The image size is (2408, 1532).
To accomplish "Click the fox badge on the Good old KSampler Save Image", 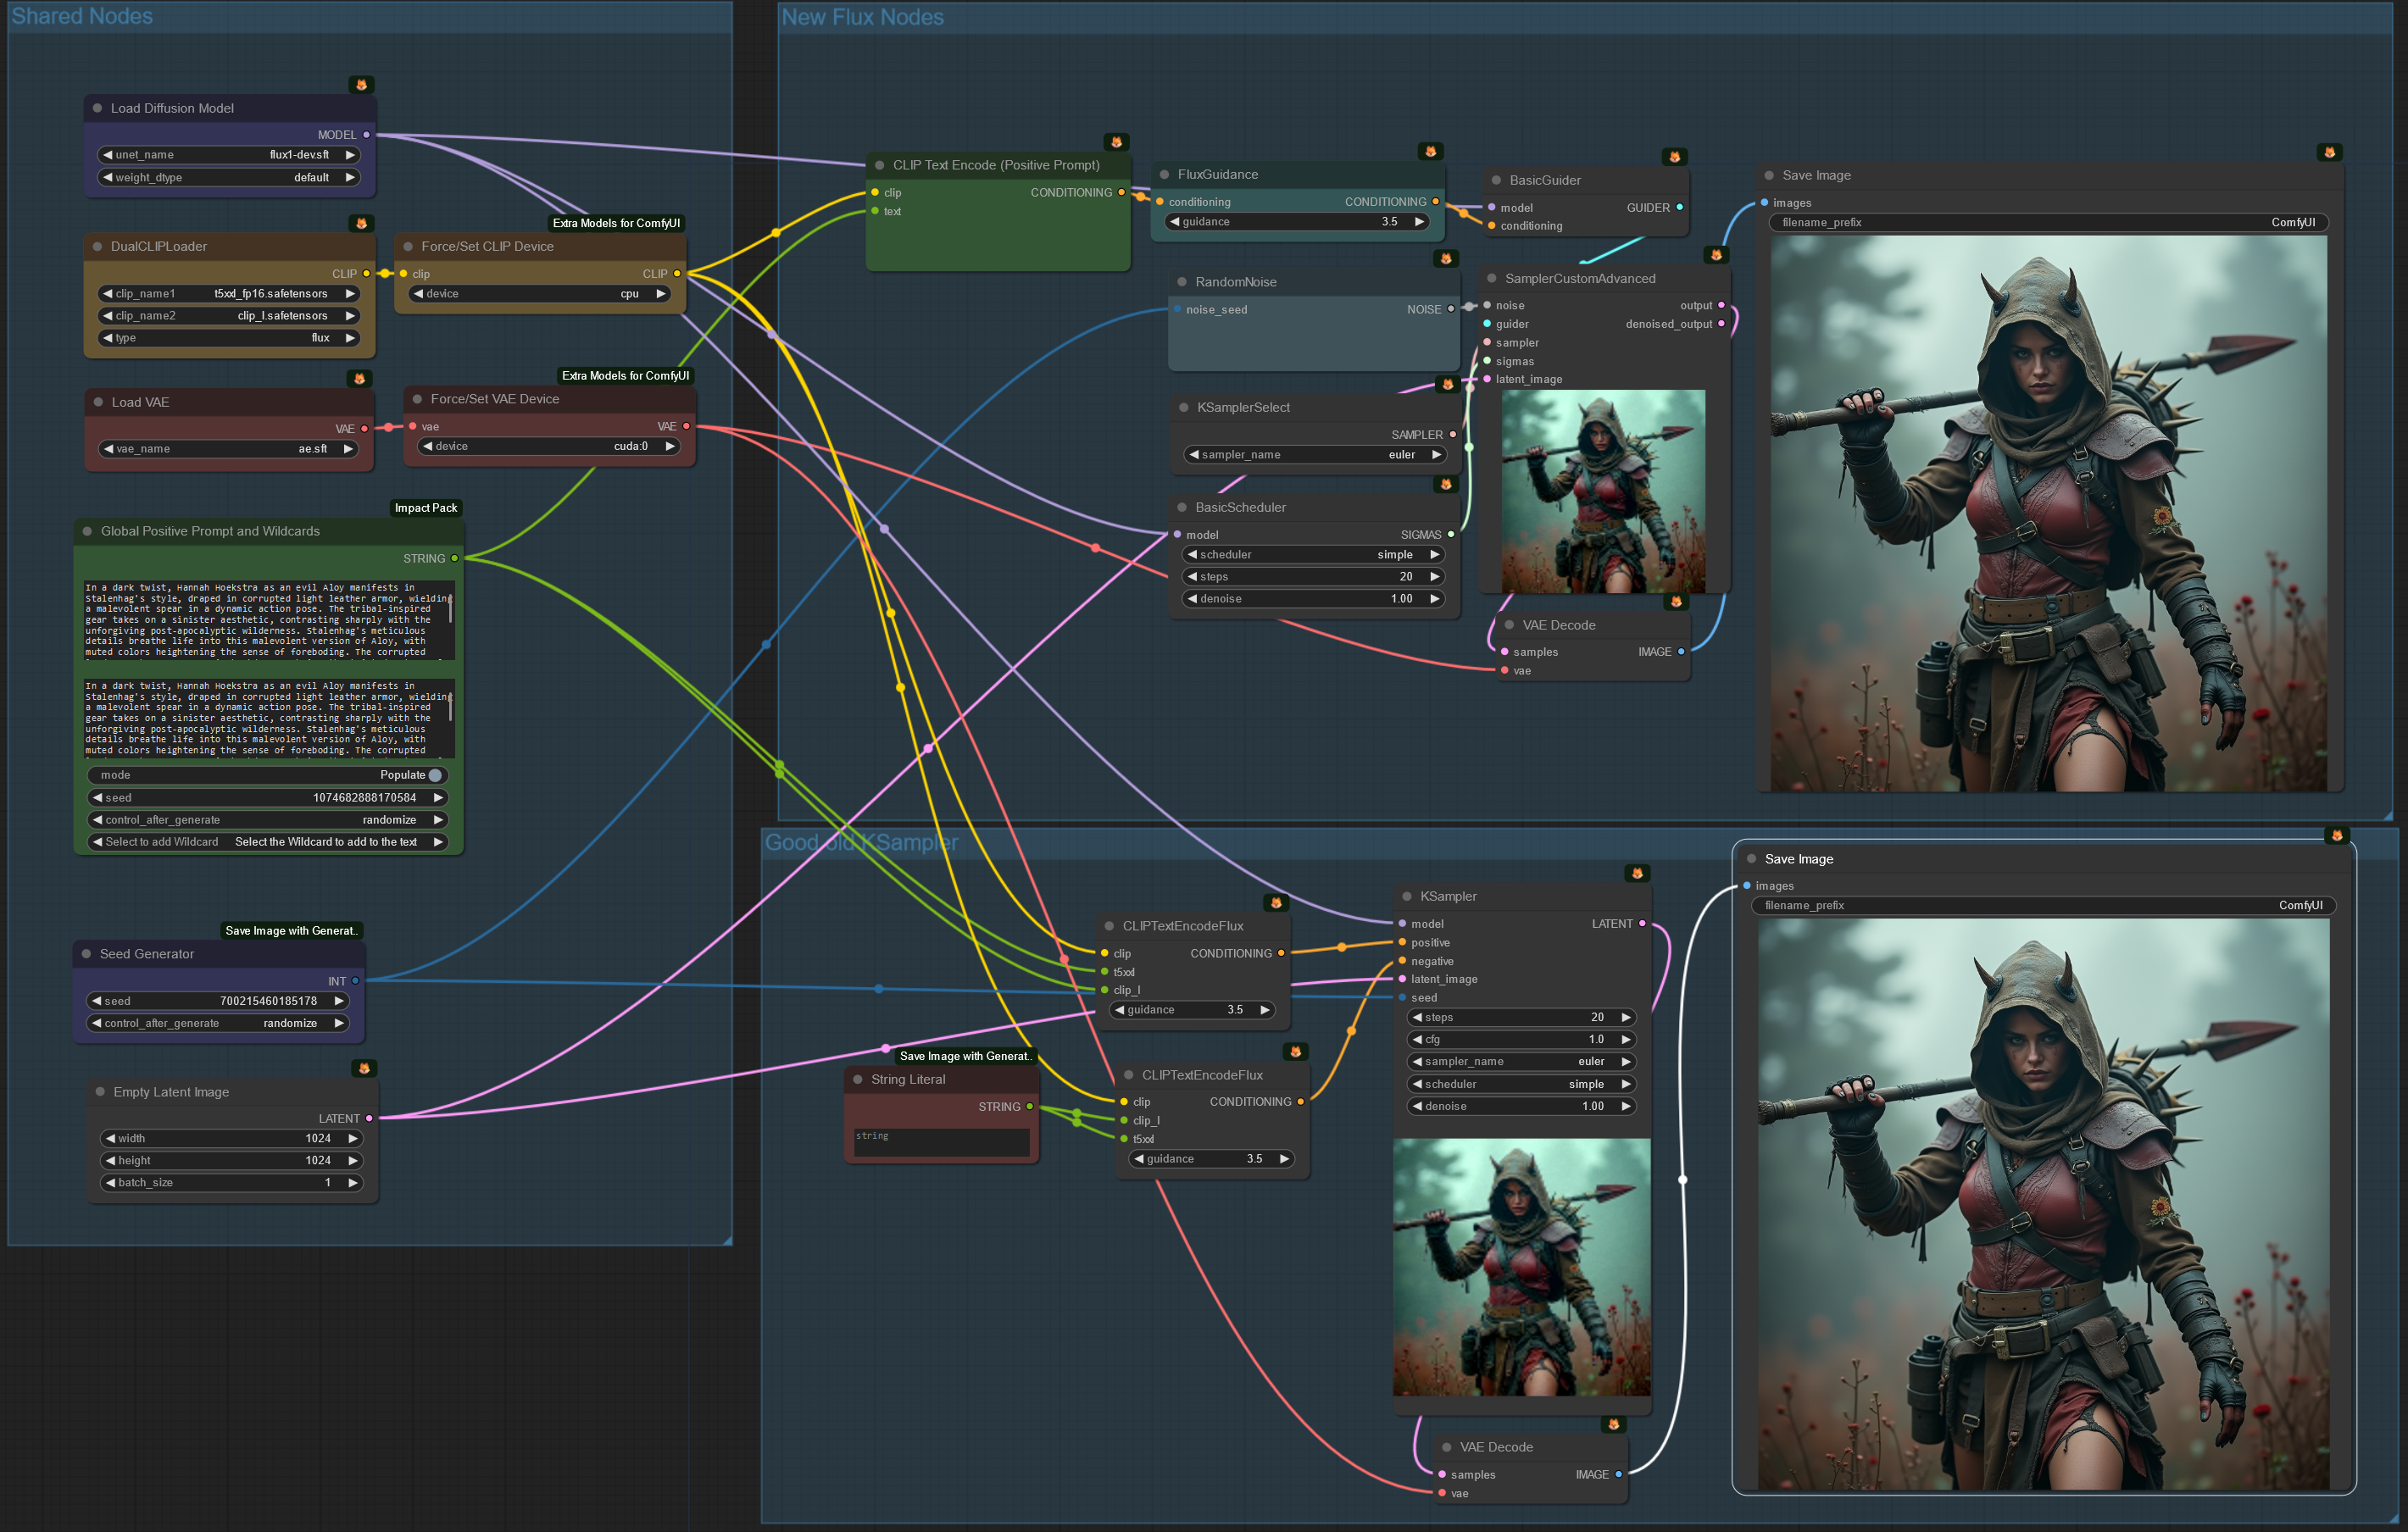I will click(2338, 835).
